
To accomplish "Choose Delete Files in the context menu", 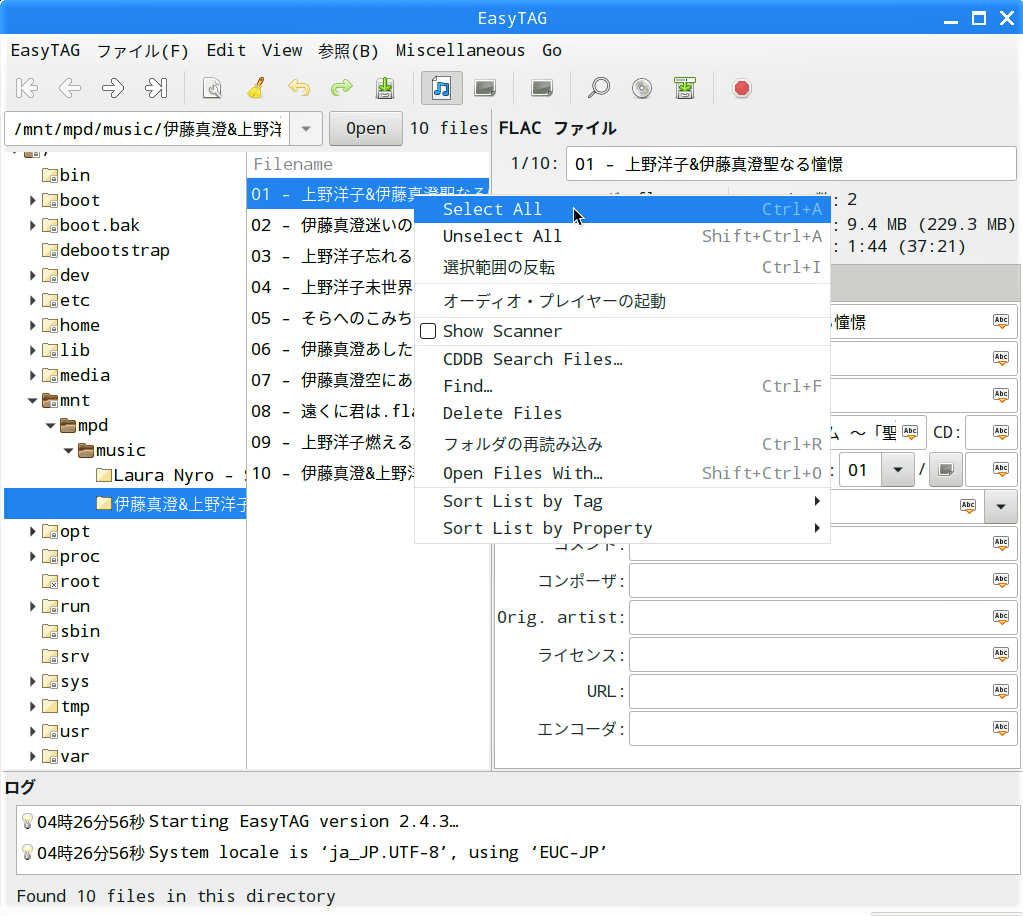I will (x=622, y=413).
